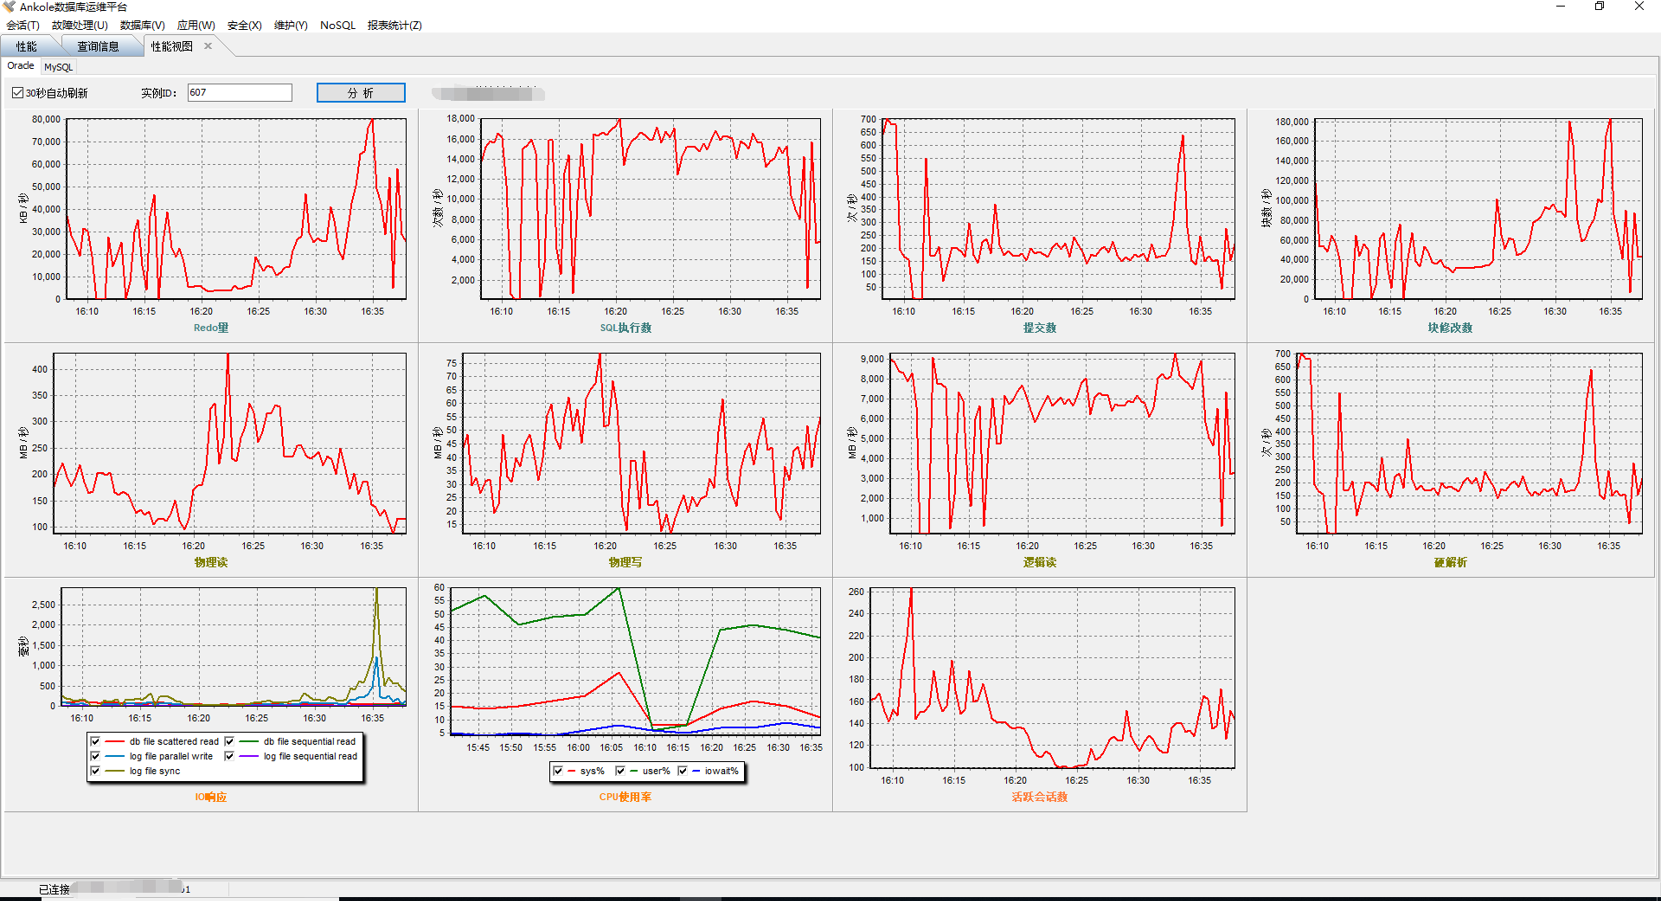Toggle the sys% CPU legend checkbox

558,771
